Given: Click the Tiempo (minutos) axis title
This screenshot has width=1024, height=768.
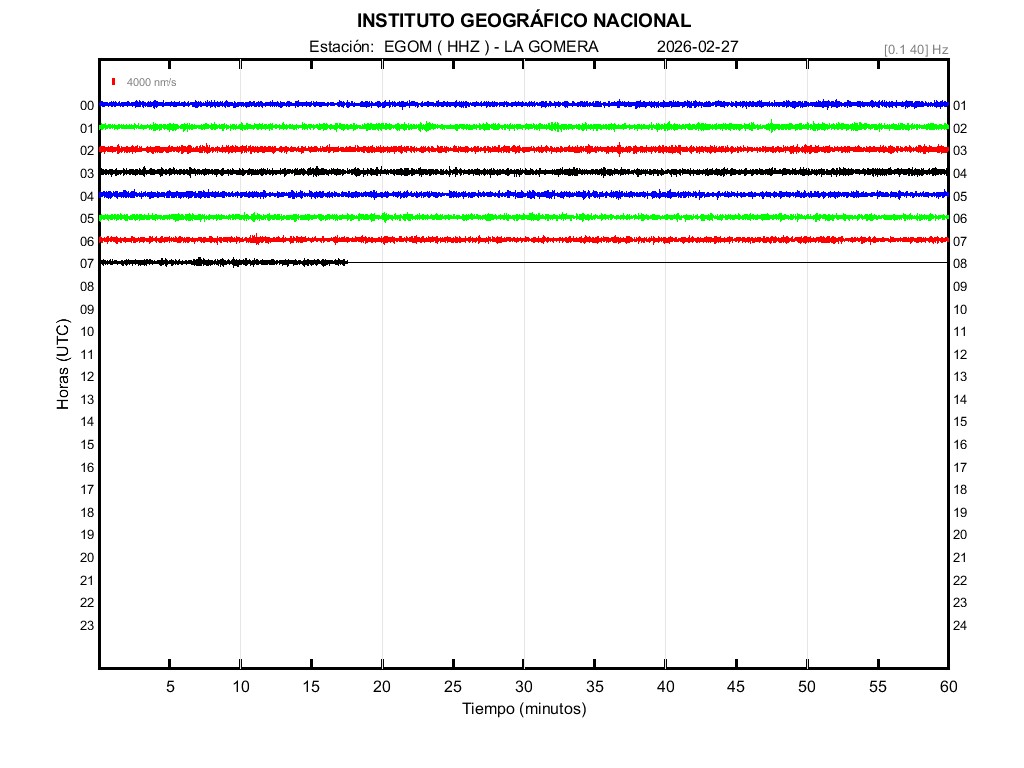Looking at the screenshot, I should click(523, 709).
